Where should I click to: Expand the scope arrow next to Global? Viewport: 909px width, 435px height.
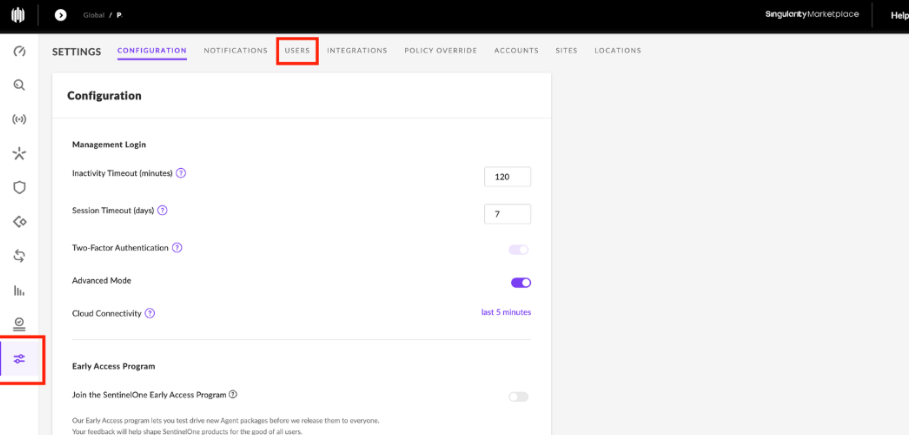pos(60,15)
